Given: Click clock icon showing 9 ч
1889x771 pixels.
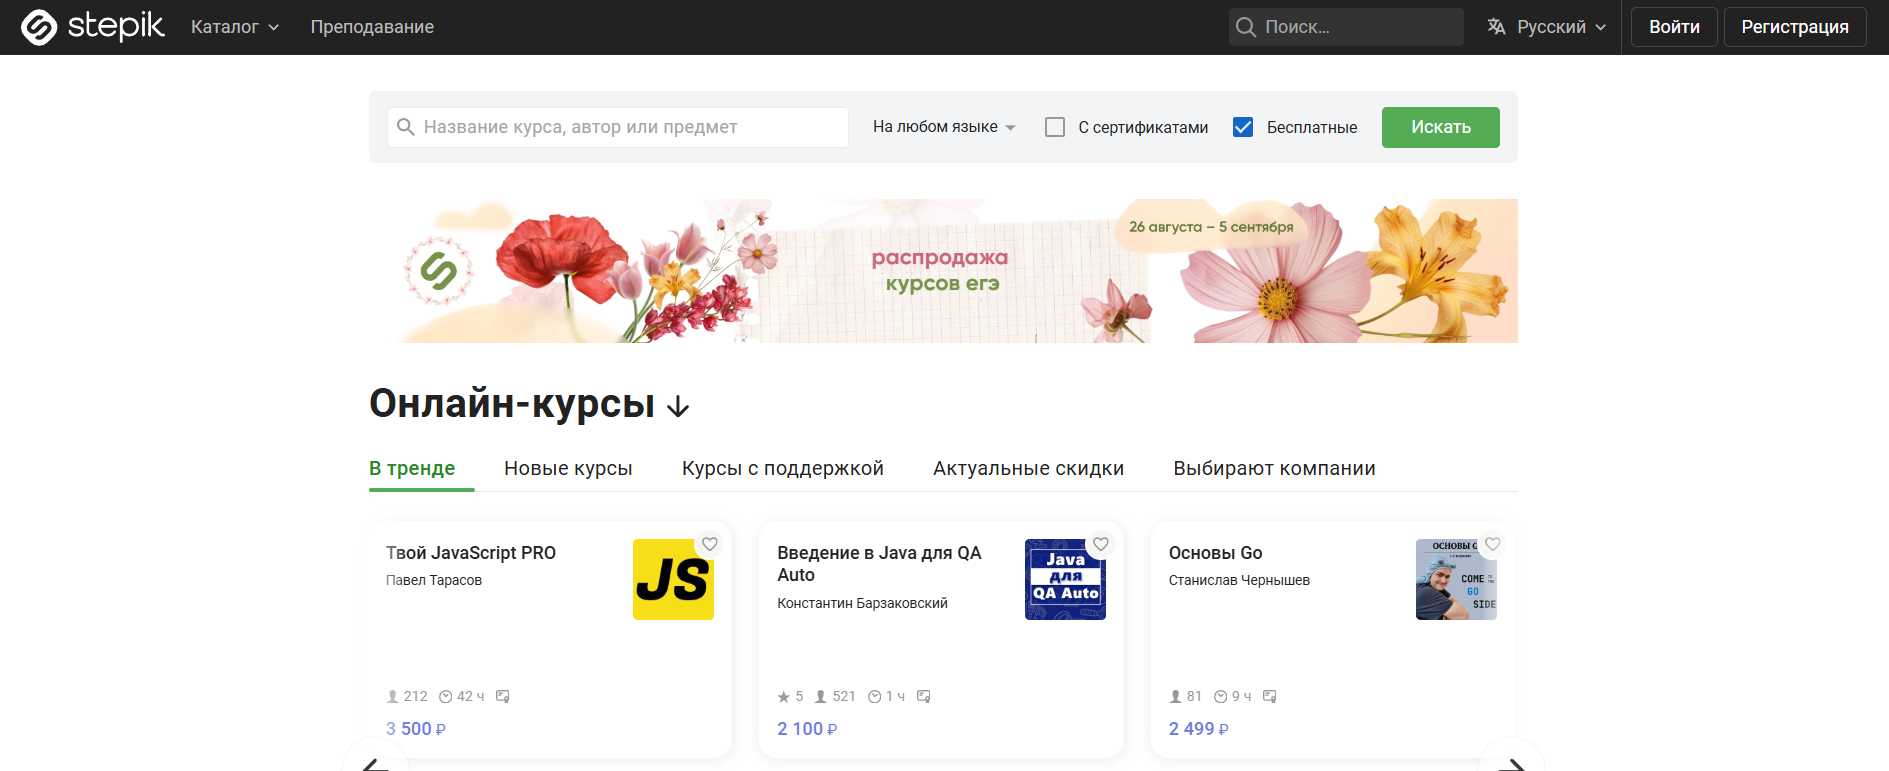Looking at the screenshot, I should tap(1221, 696).
